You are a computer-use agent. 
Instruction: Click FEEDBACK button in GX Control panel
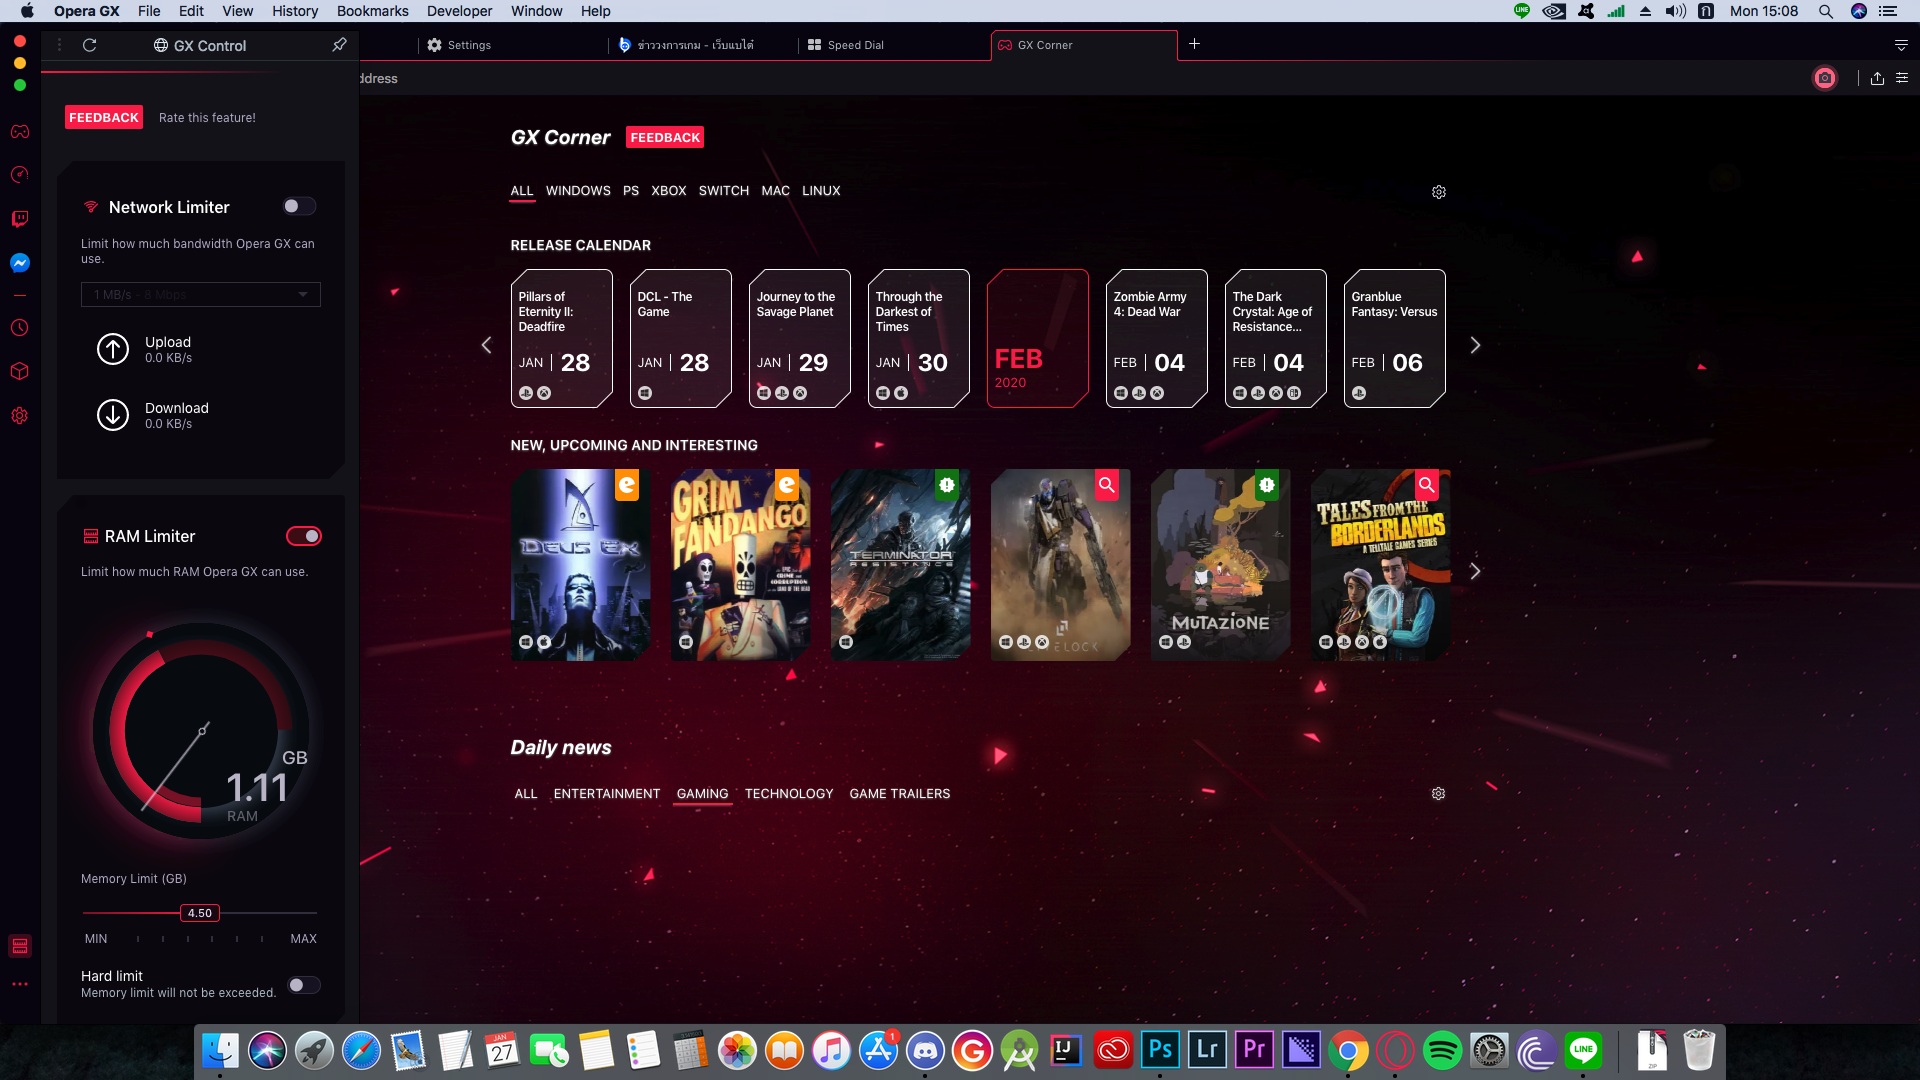pos(104,117)
